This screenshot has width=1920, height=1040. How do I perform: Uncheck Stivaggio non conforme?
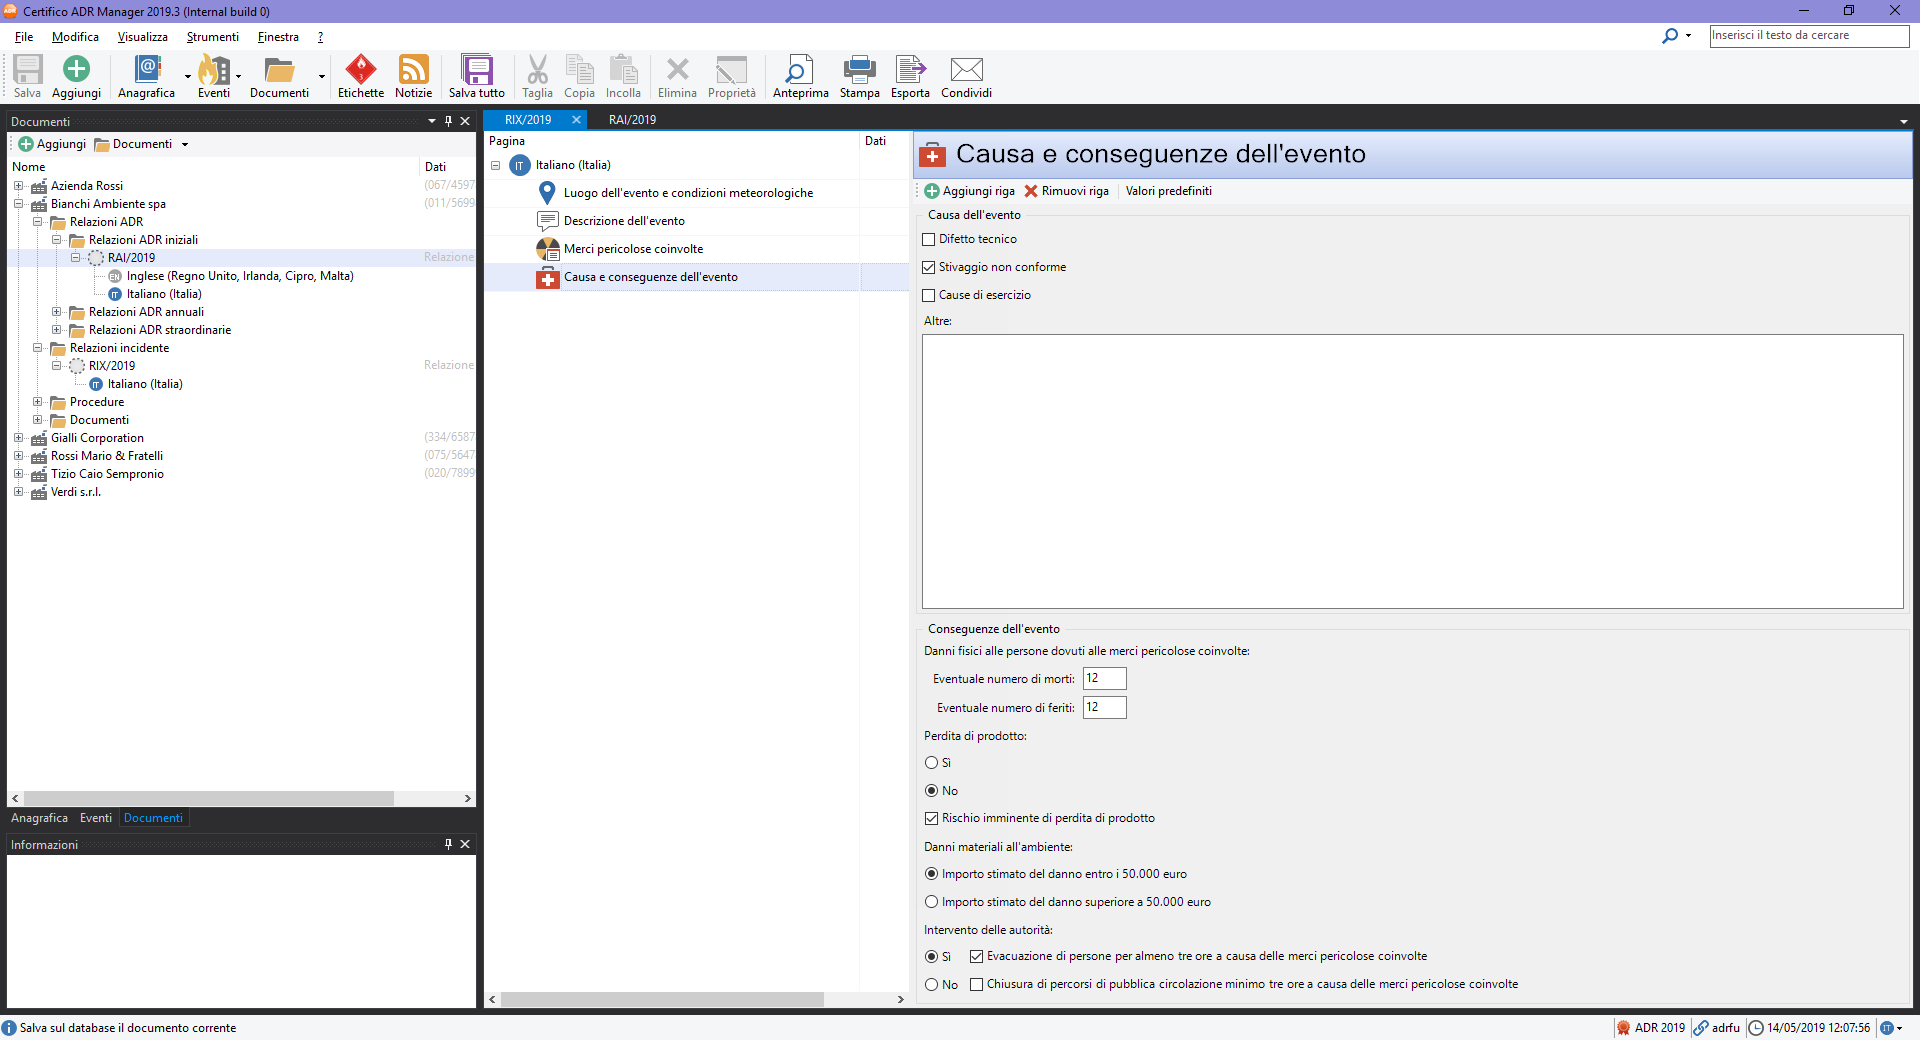click(x=929, y=268)
